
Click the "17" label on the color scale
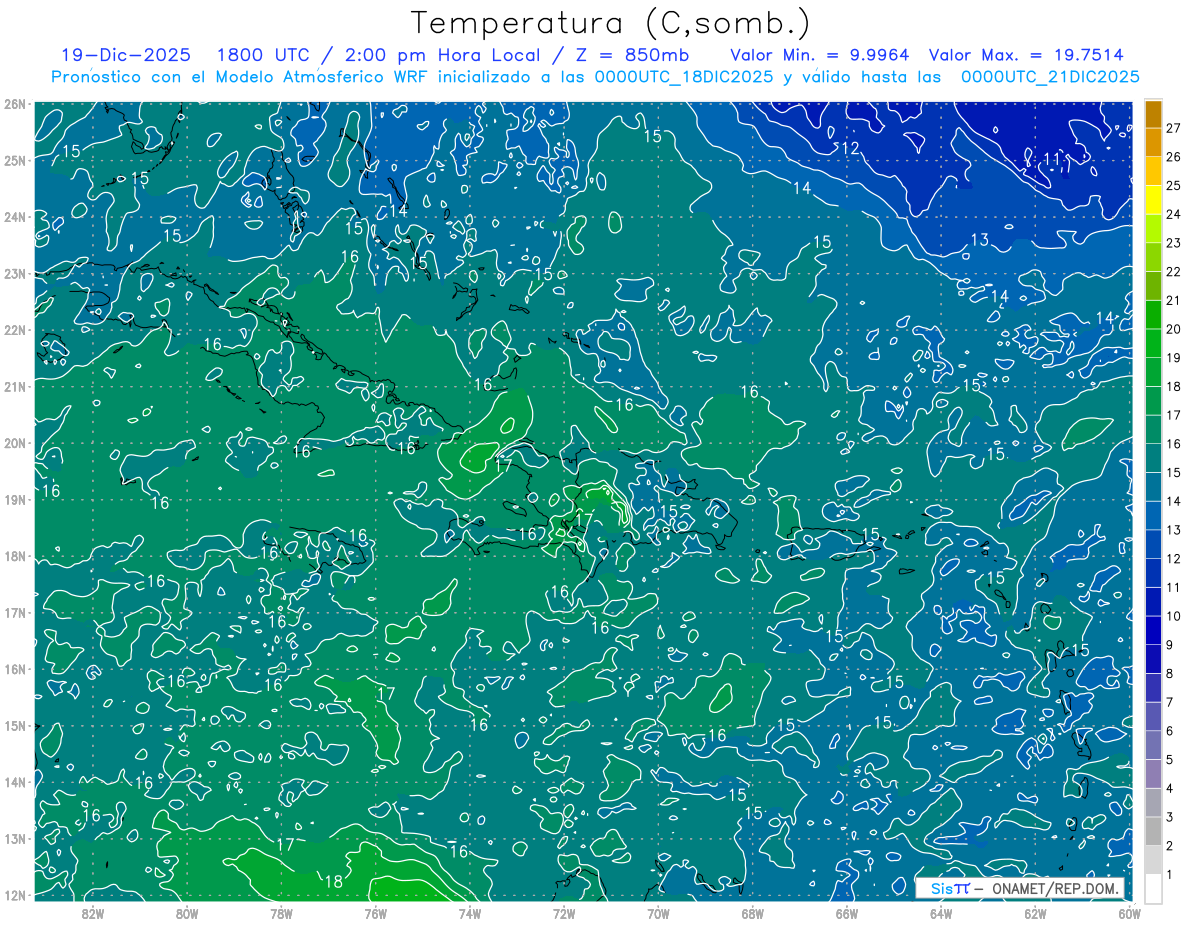coord(1174,415)
